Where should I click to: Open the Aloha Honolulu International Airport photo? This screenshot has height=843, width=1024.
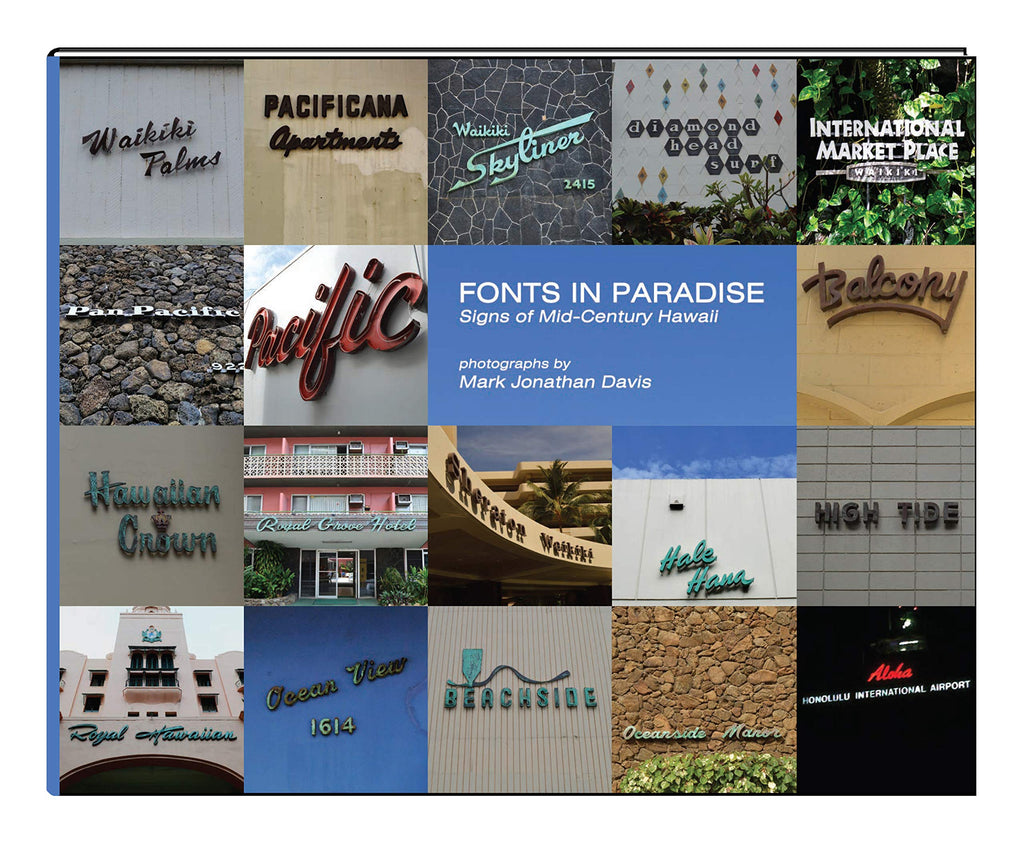coord(886,700)
